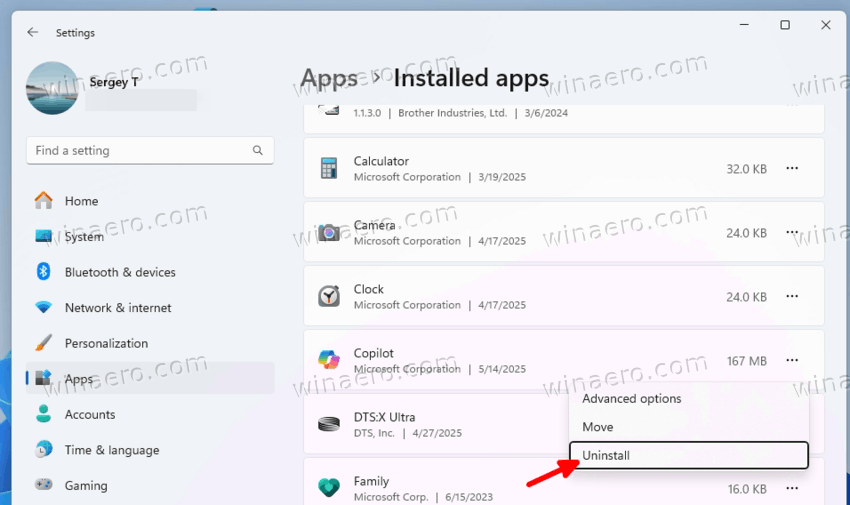Choose Uninstall from context menu
The width and height of the screenshot is (850, 505).
pos(688,455)
